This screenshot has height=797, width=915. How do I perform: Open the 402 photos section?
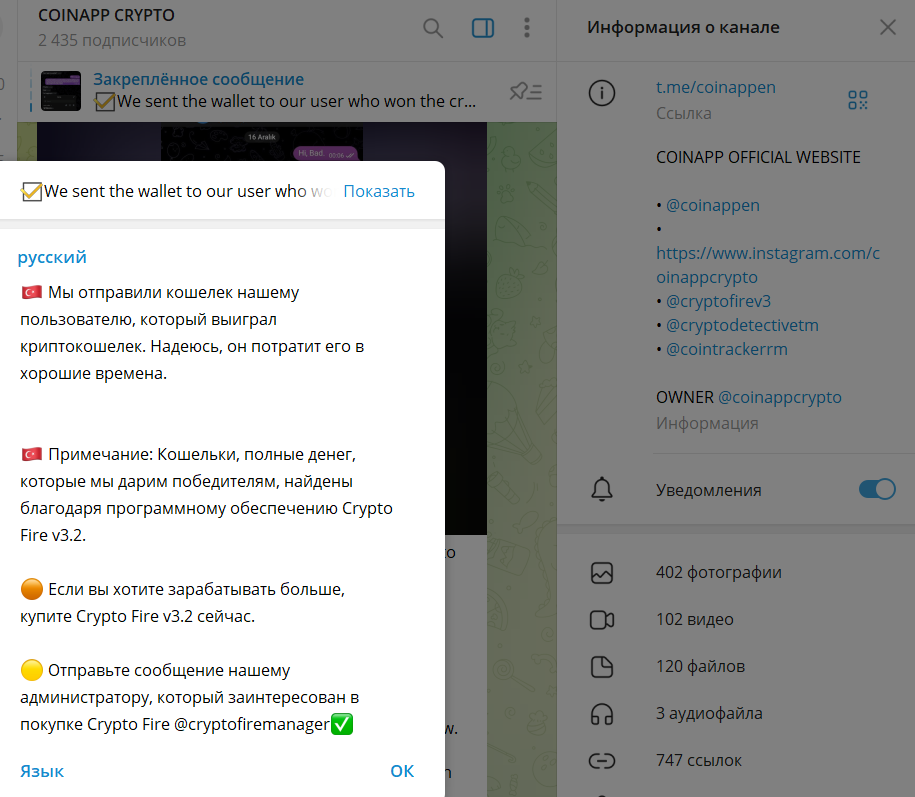[718, 572]
